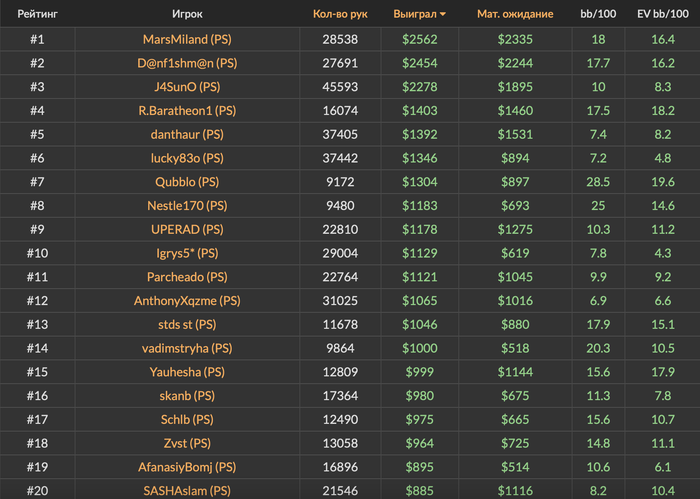View R.Baratheon1 (PS) player stats
Viewport: 700px width, 499px height.
pos(187,110)
